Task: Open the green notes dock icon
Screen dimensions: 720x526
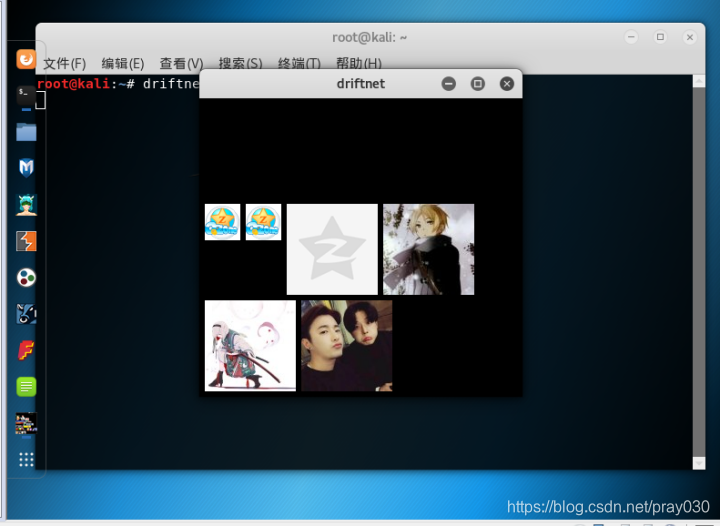Action: (26, 386)
